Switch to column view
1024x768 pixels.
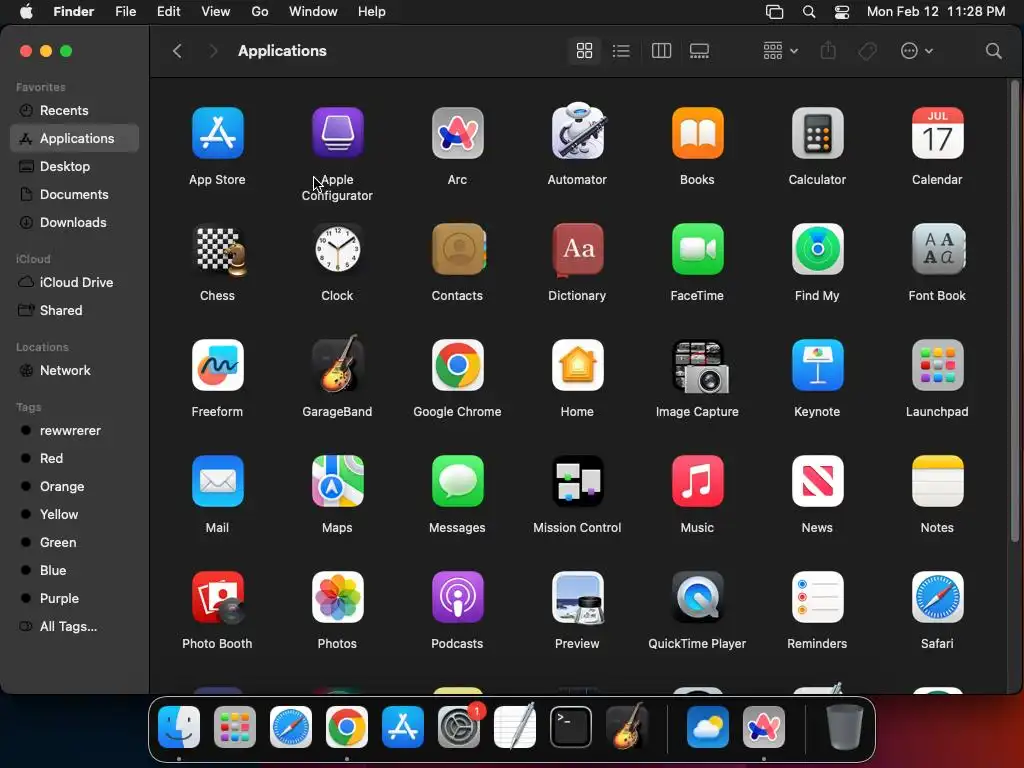(x=662, y=51)
